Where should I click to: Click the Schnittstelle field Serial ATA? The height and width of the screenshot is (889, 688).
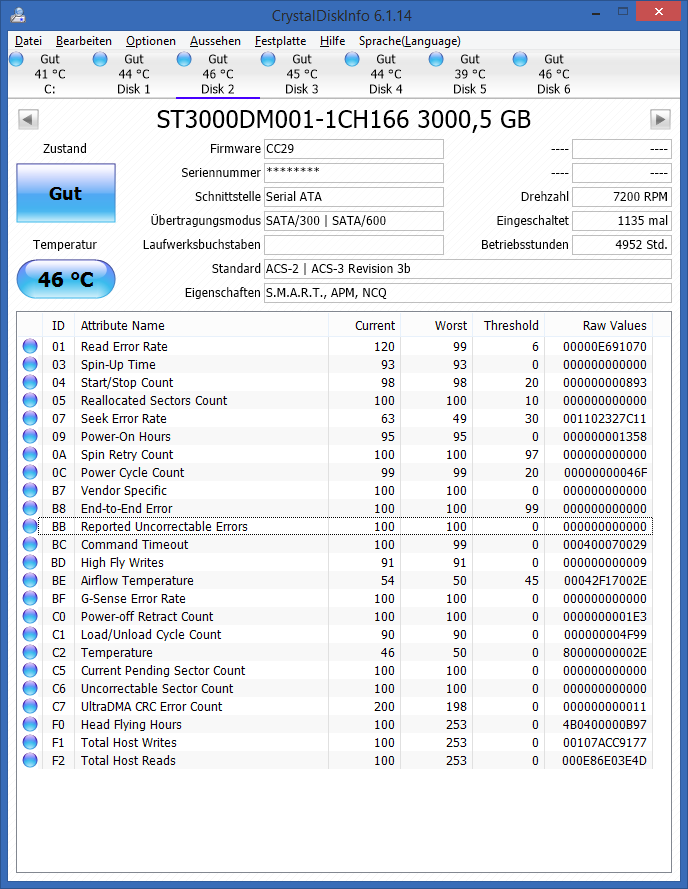pos(354,197)
